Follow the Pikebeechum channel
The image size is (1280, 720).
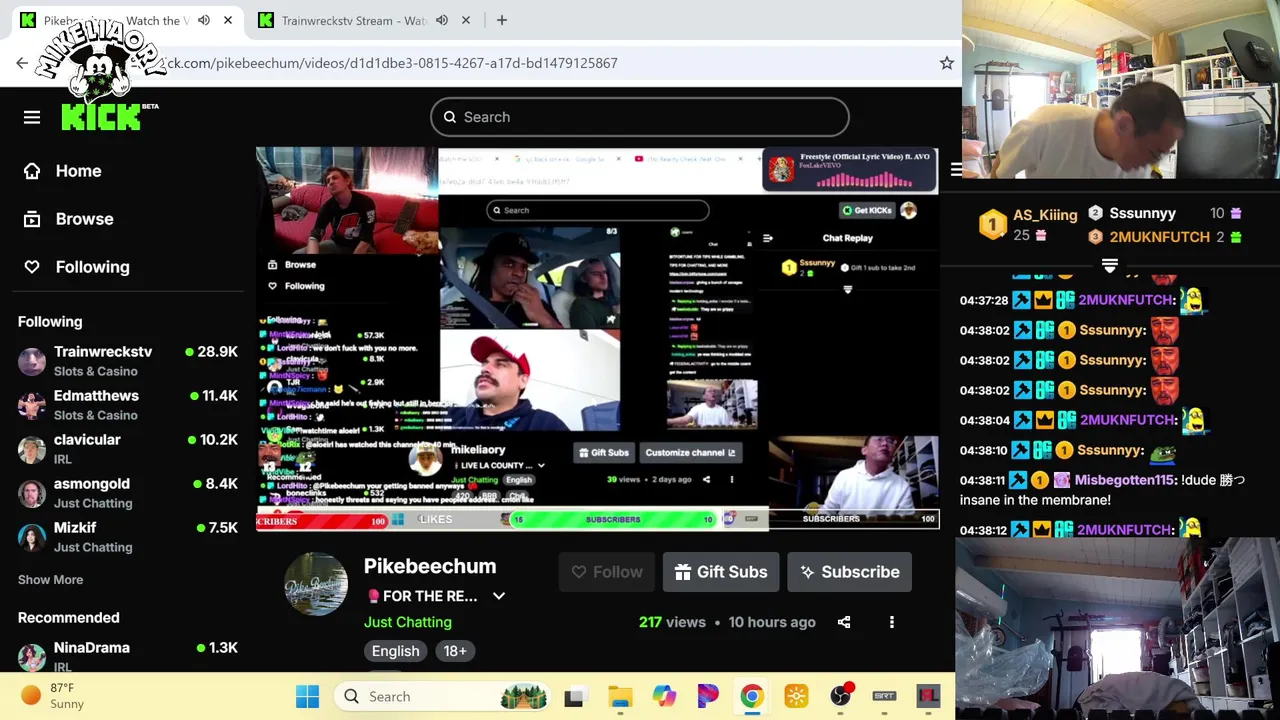click(x=606, y=572)
